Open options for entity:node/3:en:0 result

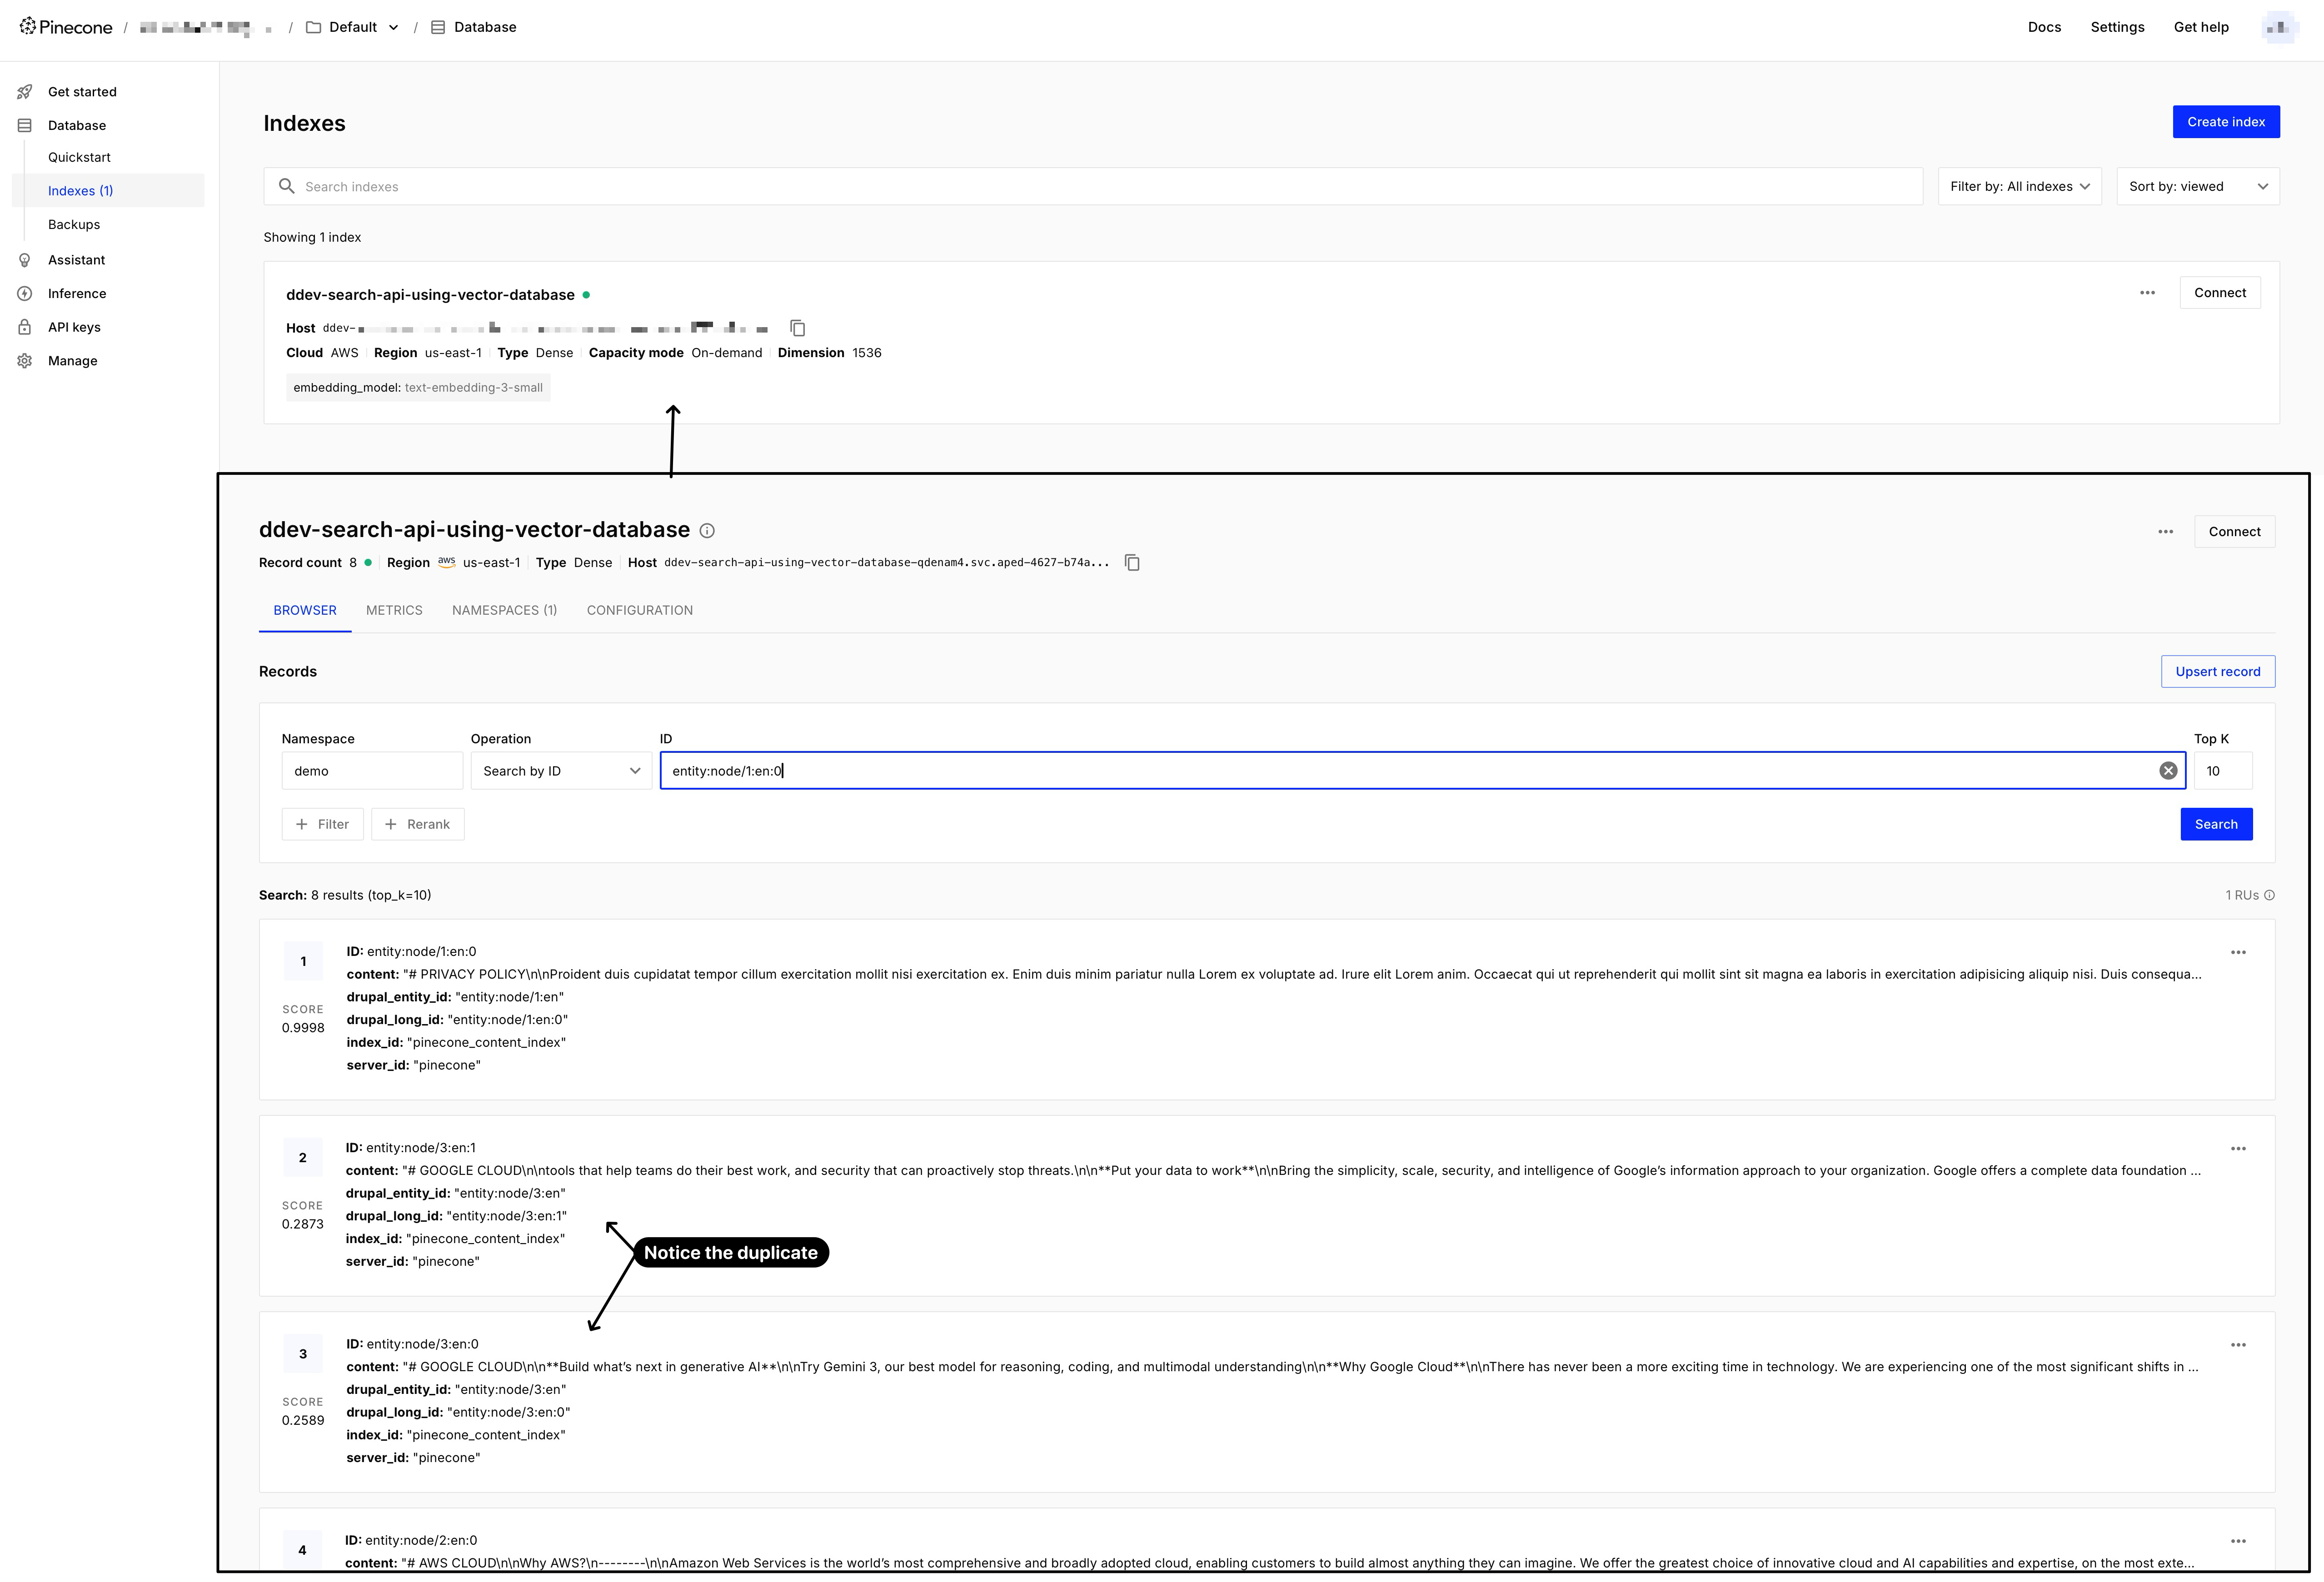(x=2238, y=1345)
